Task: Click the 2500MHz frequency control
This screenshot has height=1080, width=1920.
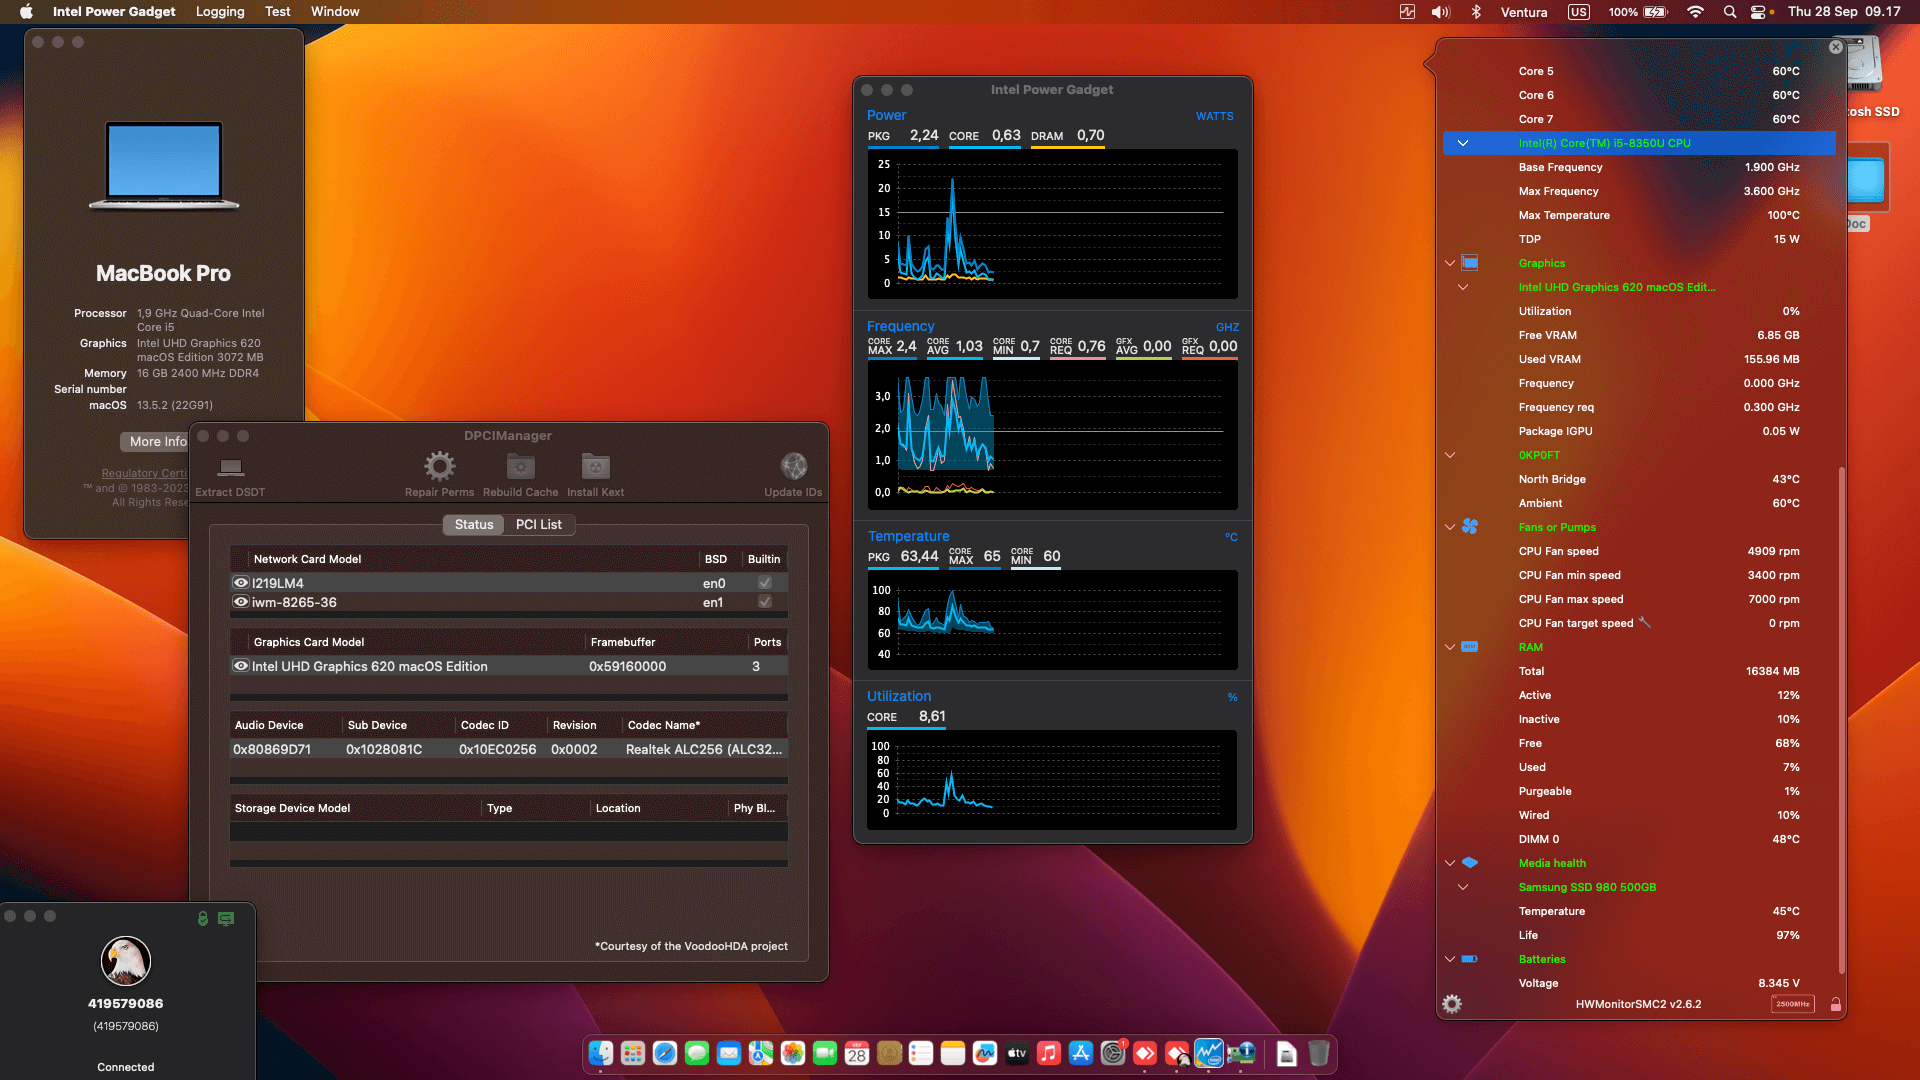Action: pos(1793,1003)
